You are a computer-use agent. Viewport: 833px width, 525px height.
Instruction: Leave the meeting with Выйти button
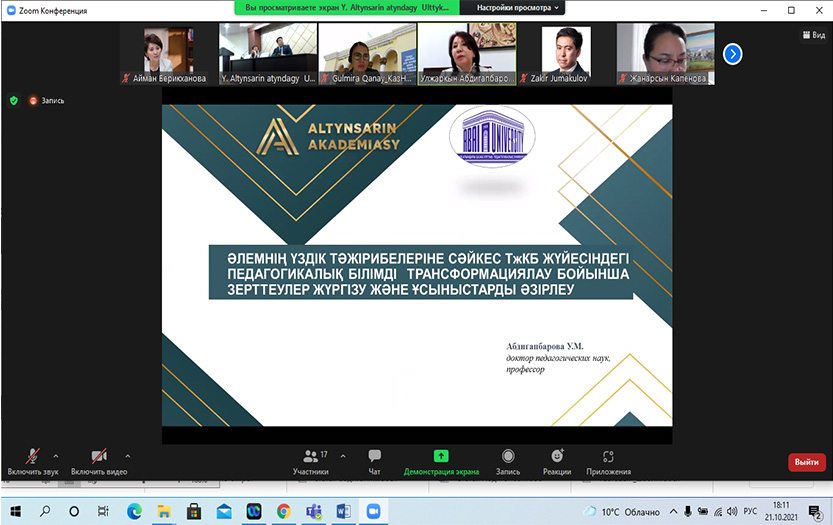point(807,461)
